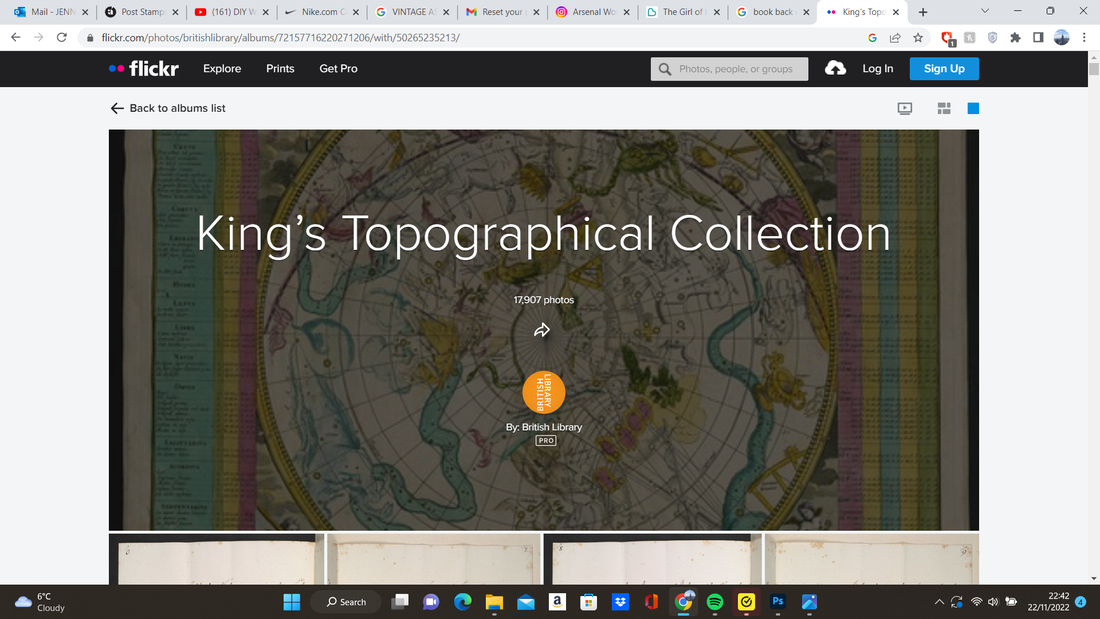Open the Chrome profile avatar
The image size is (1100, 619).
pos(1061,38)
